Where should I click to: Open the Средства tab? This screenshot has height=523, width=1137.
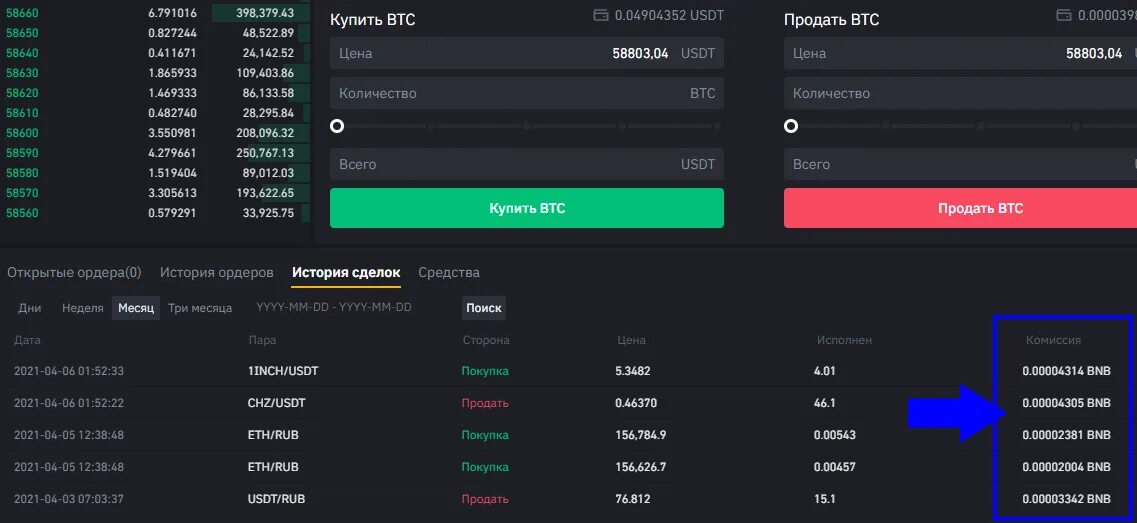(x=449, y=272)
